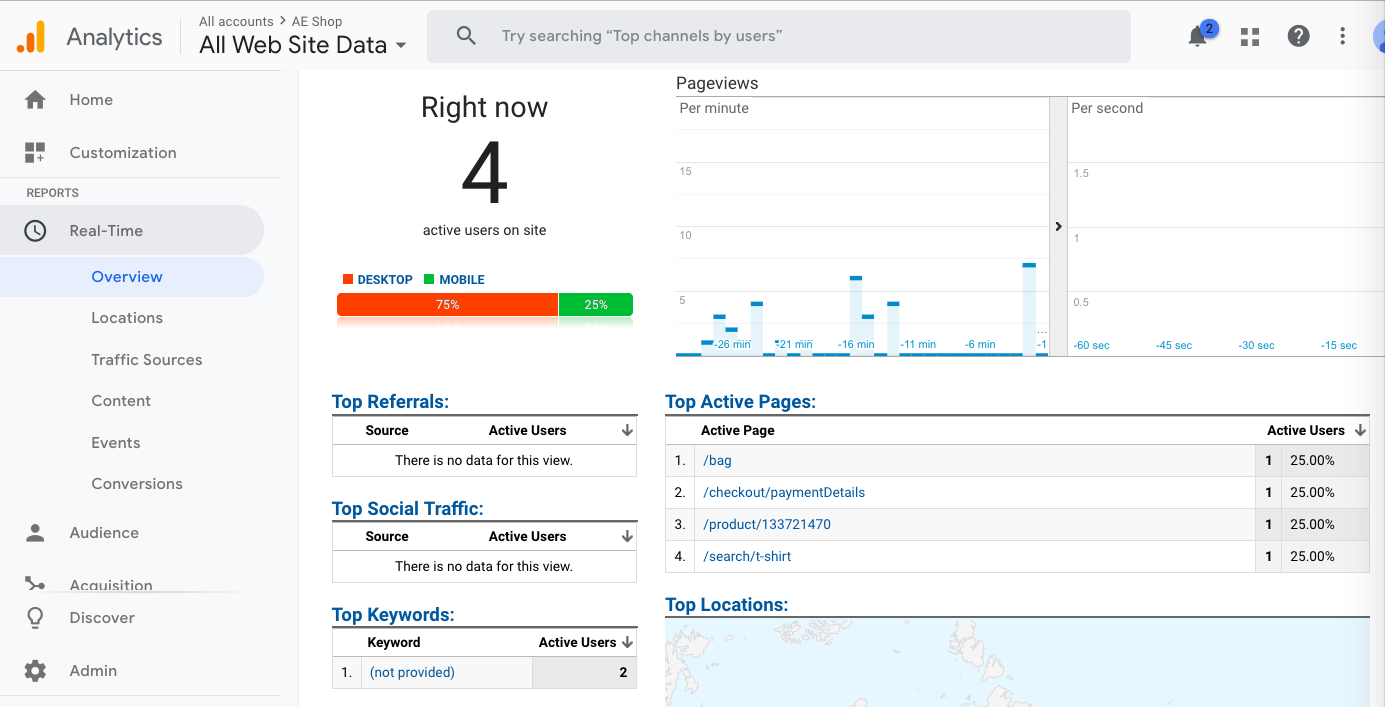Open the Events report
This screenshot has height=707, width=1385.
[116, 443]
